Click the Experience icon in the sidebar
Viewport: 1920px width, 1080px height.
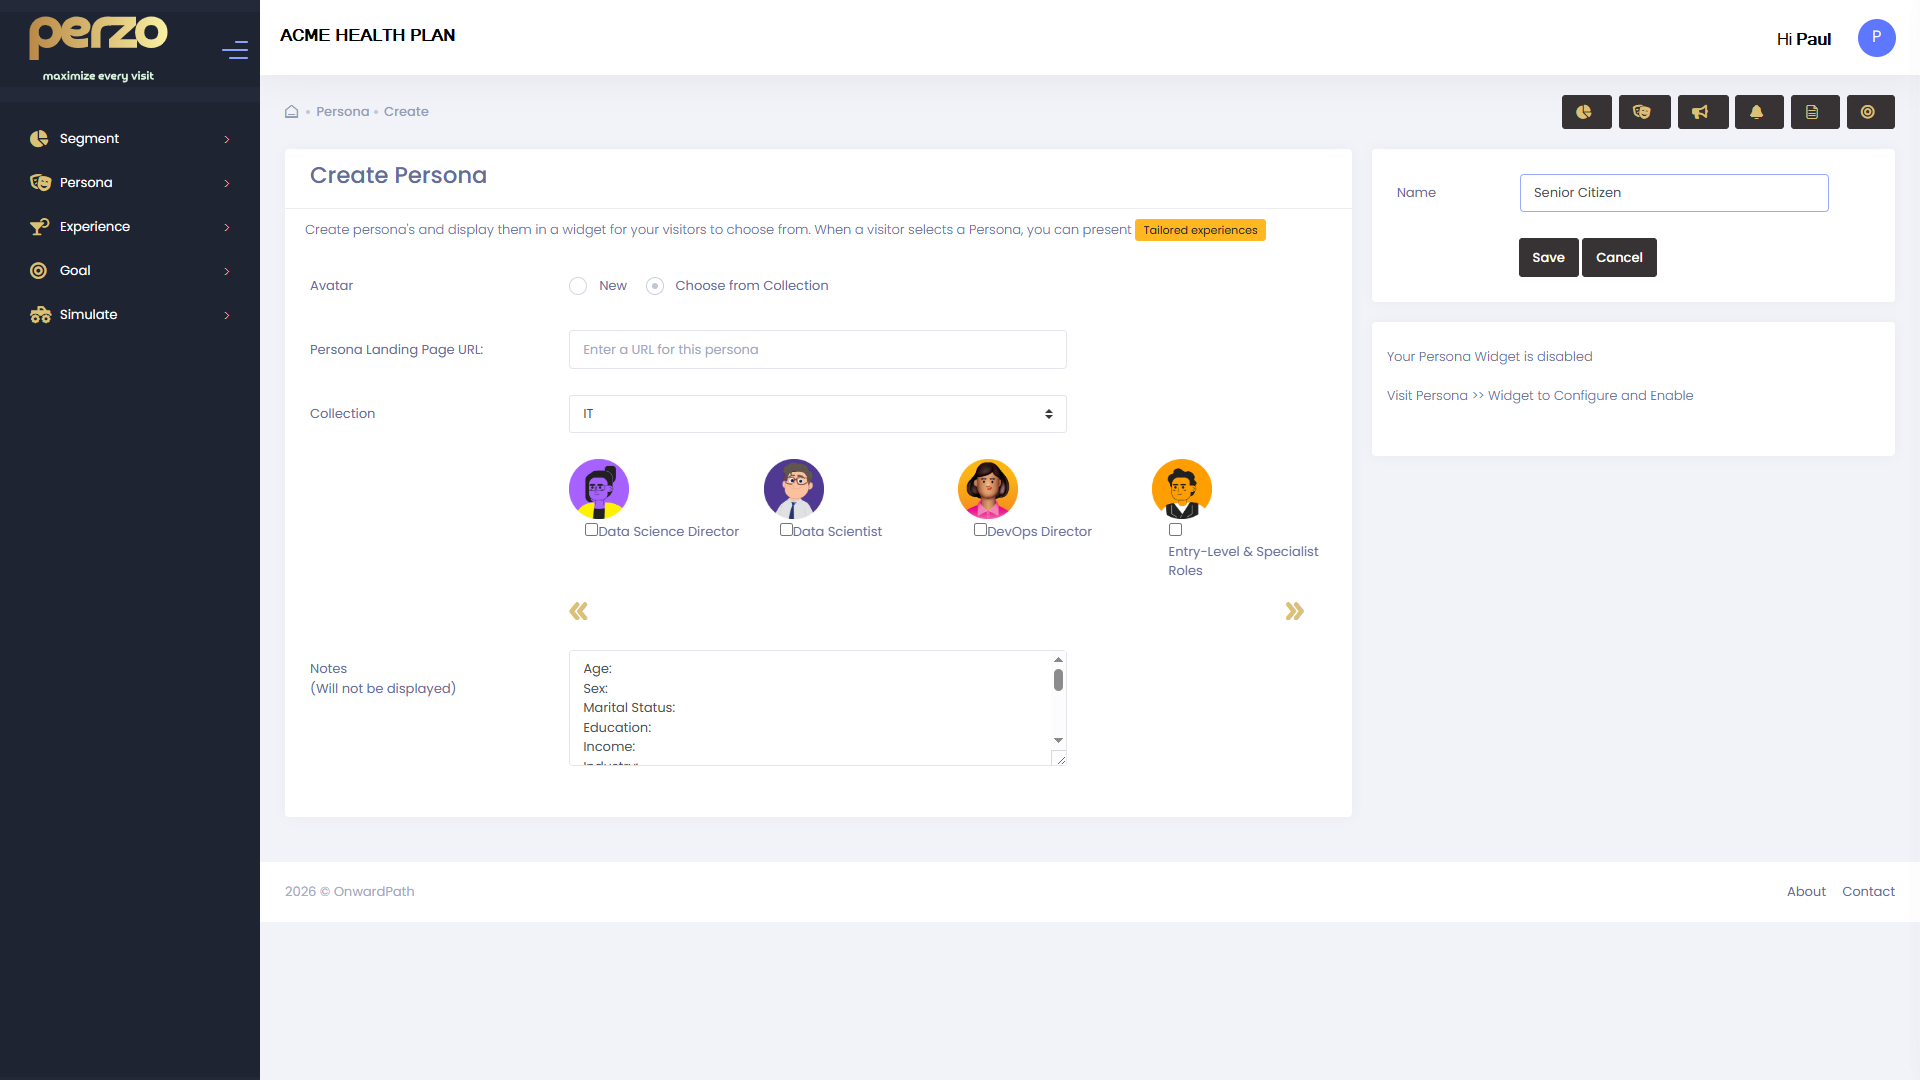pos(39,226)
